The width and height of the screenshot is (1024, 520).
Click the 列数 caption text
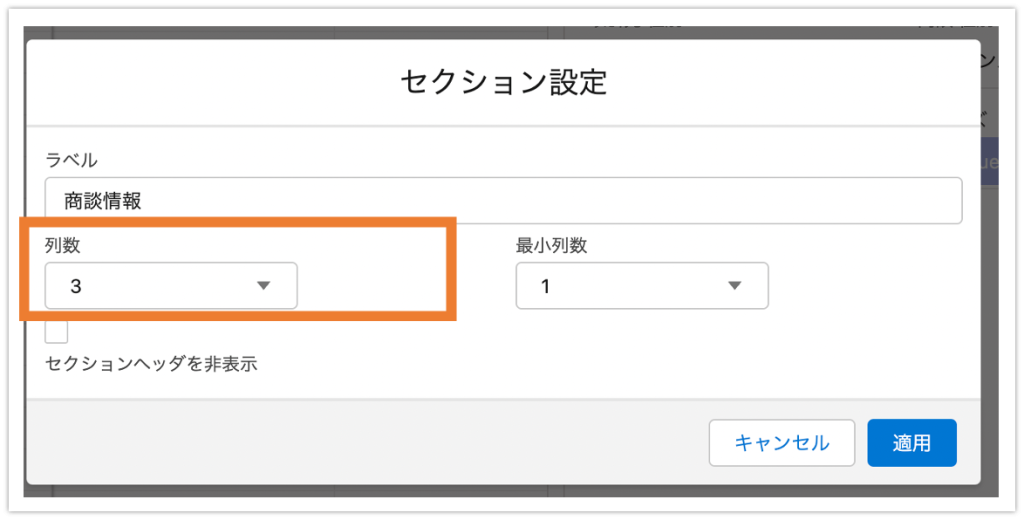click(x=63, y=245)
